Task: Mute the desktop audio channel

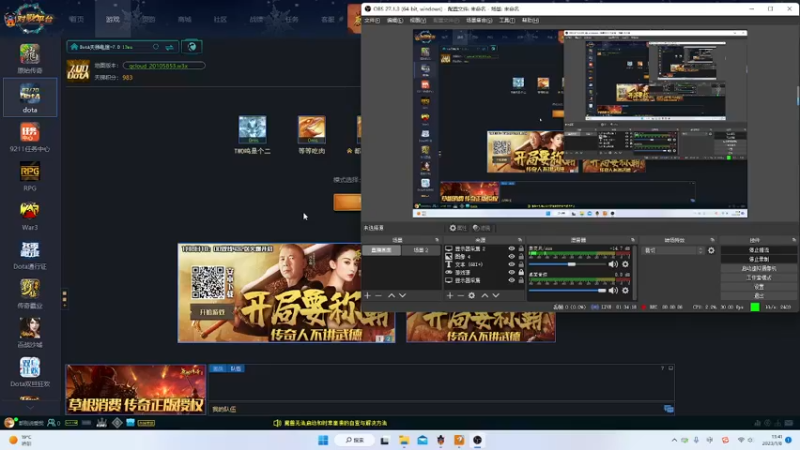Action: click(613, 290)
